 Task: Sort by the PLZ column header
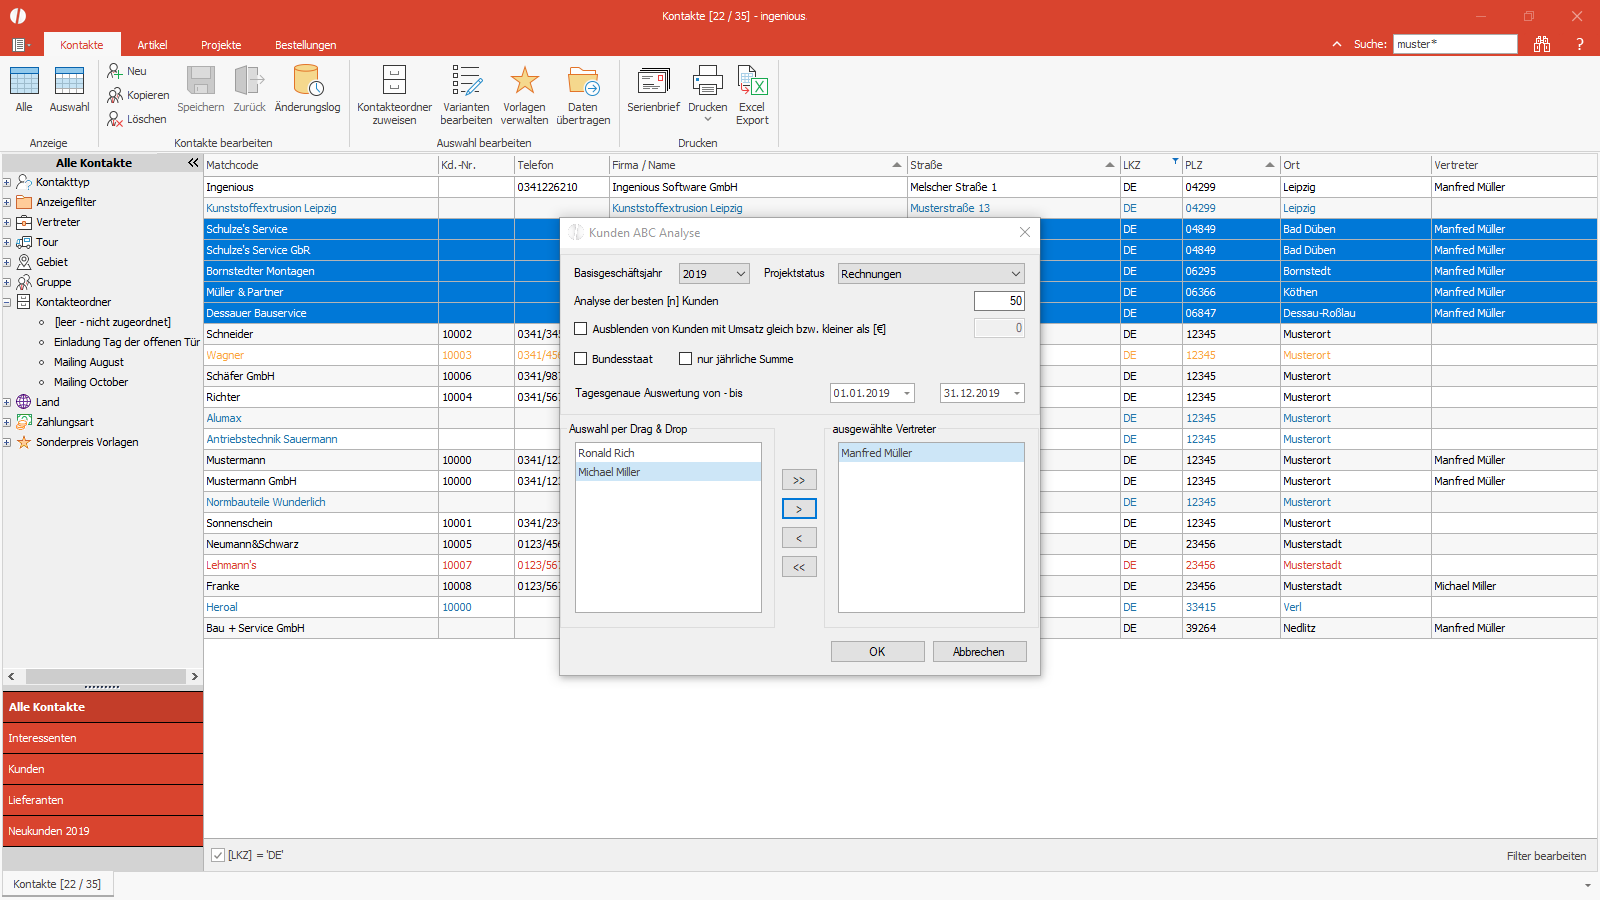tap(1230, 165)
